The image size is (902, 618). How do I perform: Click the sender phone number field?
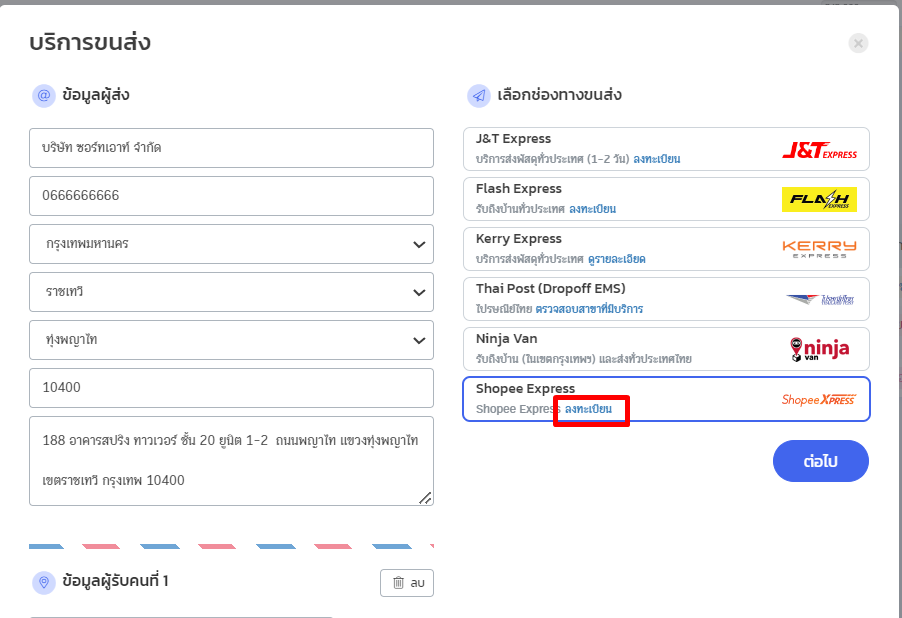pyautogui.click(x=231, y=196)
